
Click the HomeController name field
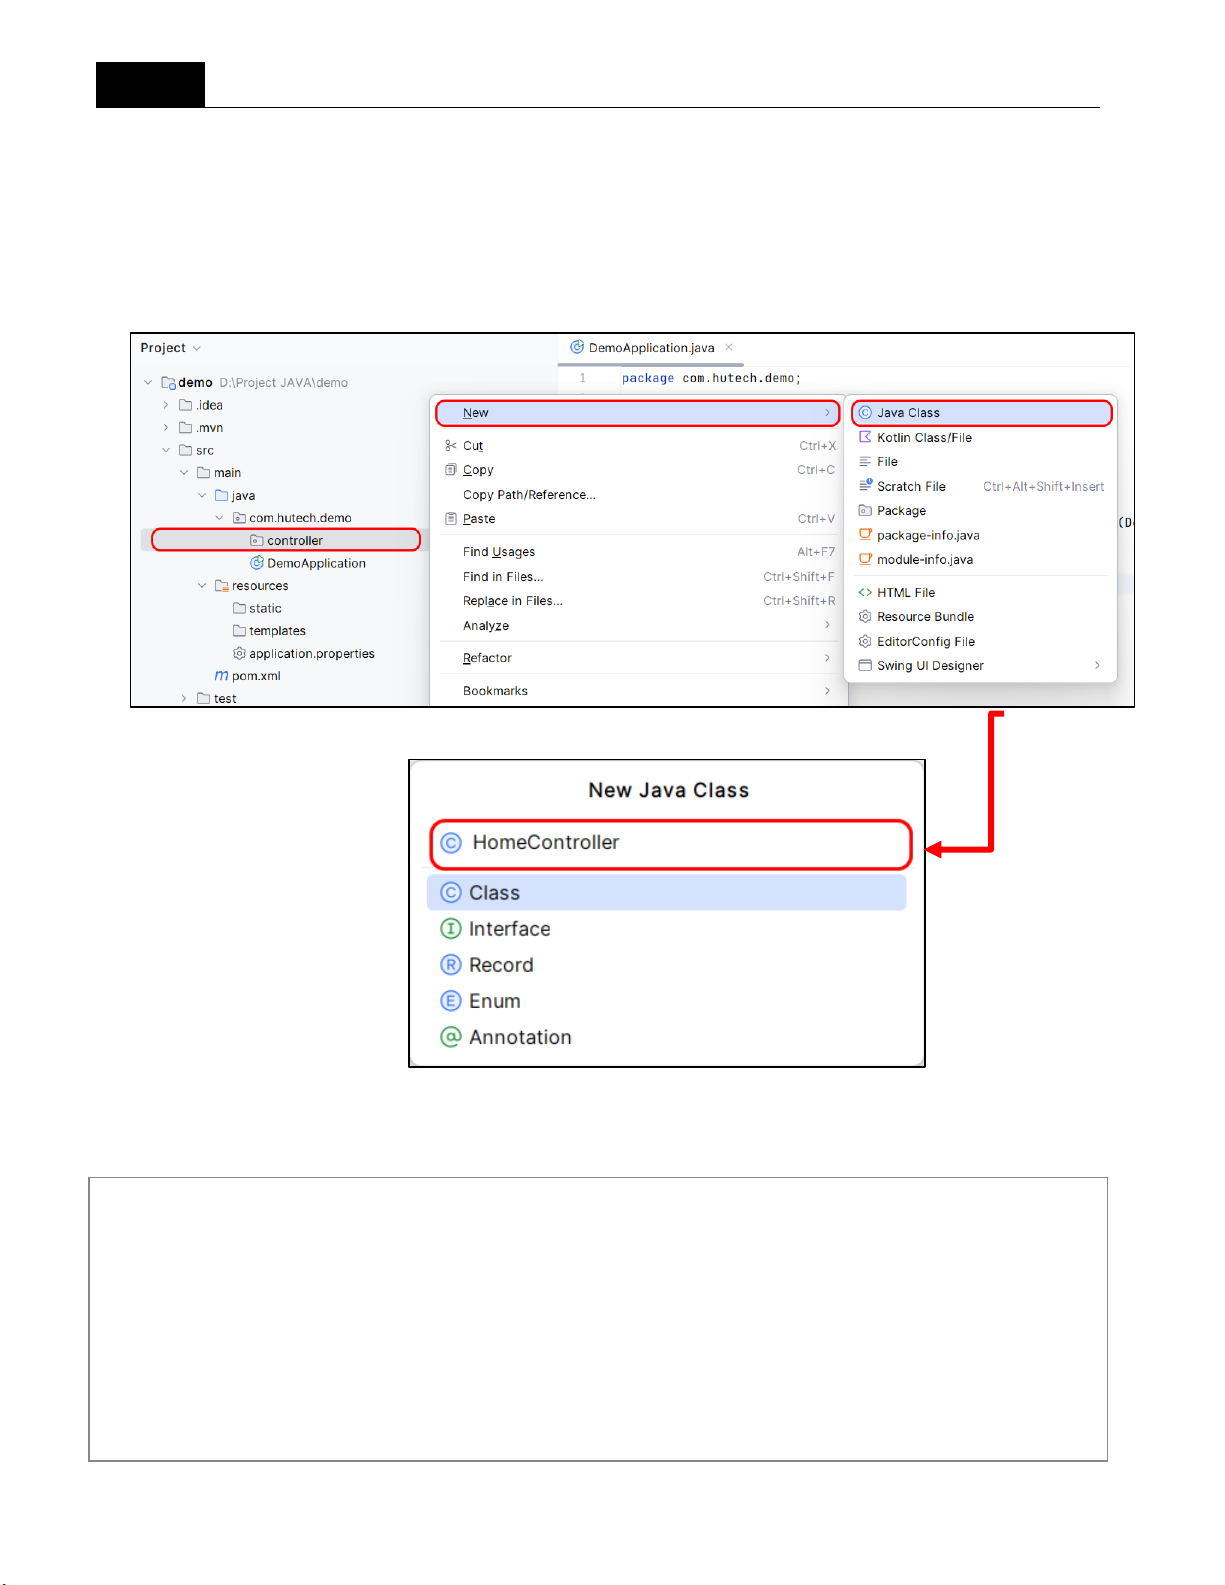(x=670, y=843)
